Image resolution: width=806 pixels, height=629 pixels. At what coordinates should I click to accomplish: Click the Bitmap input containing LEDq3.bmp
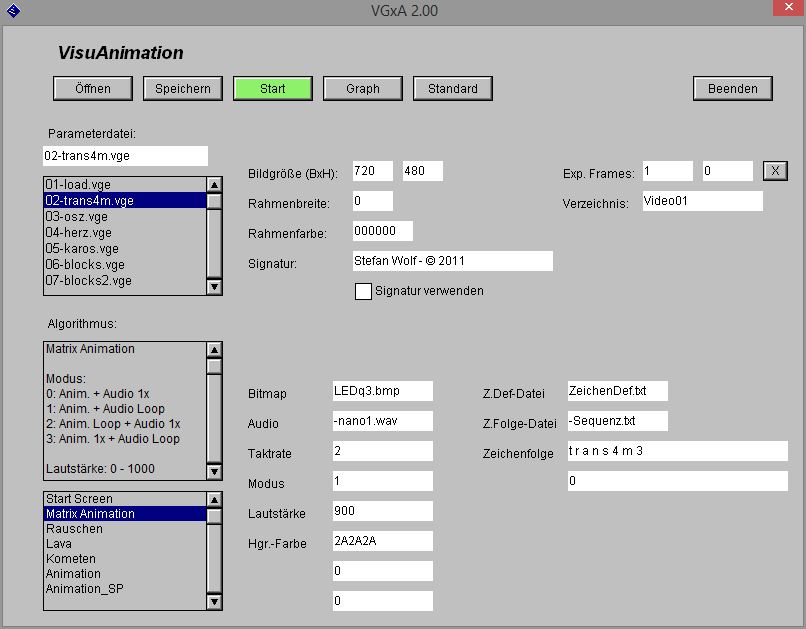coord(381,391)
